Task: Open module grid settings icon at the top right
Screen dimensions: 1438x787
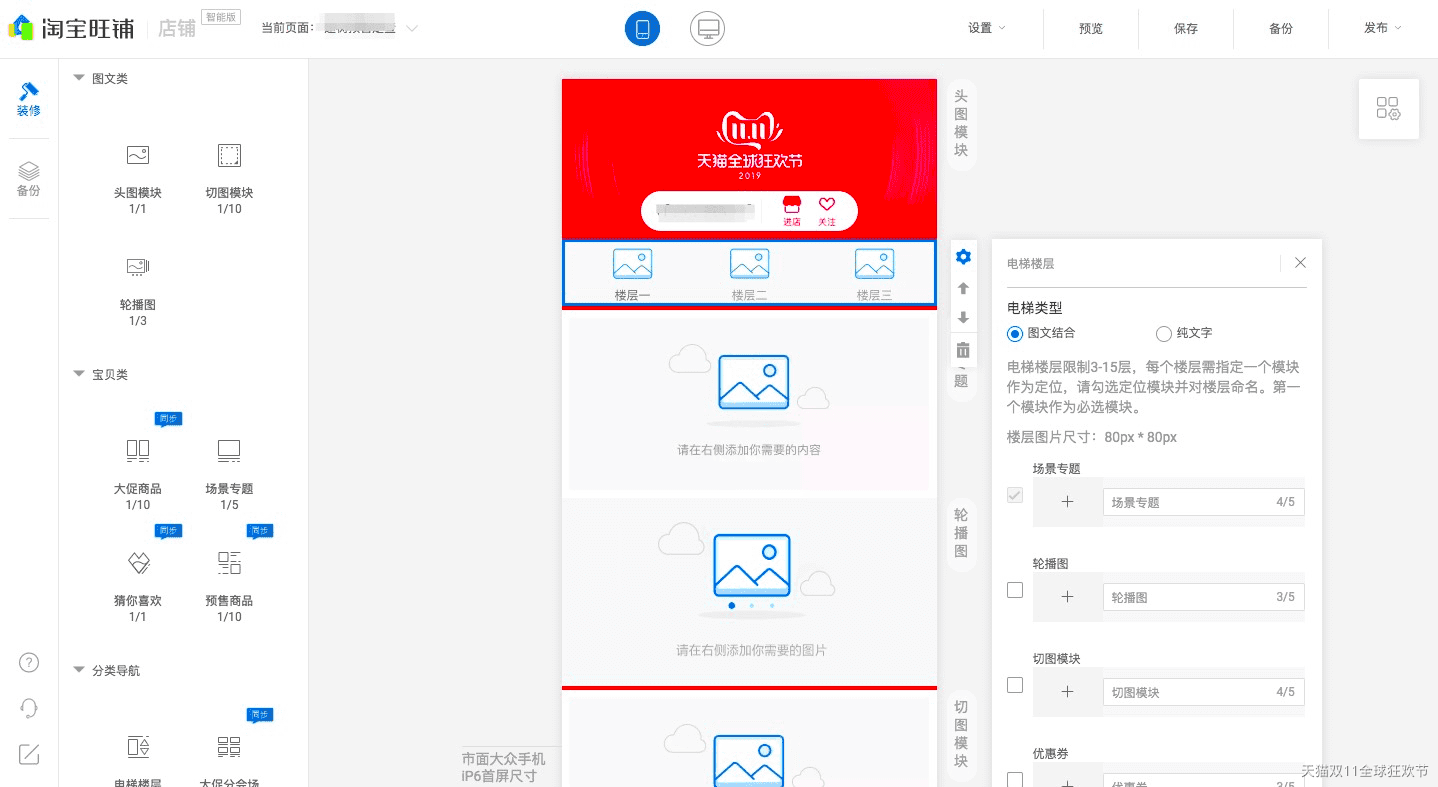Action: pyautogui.click(x=1388, y=108)
